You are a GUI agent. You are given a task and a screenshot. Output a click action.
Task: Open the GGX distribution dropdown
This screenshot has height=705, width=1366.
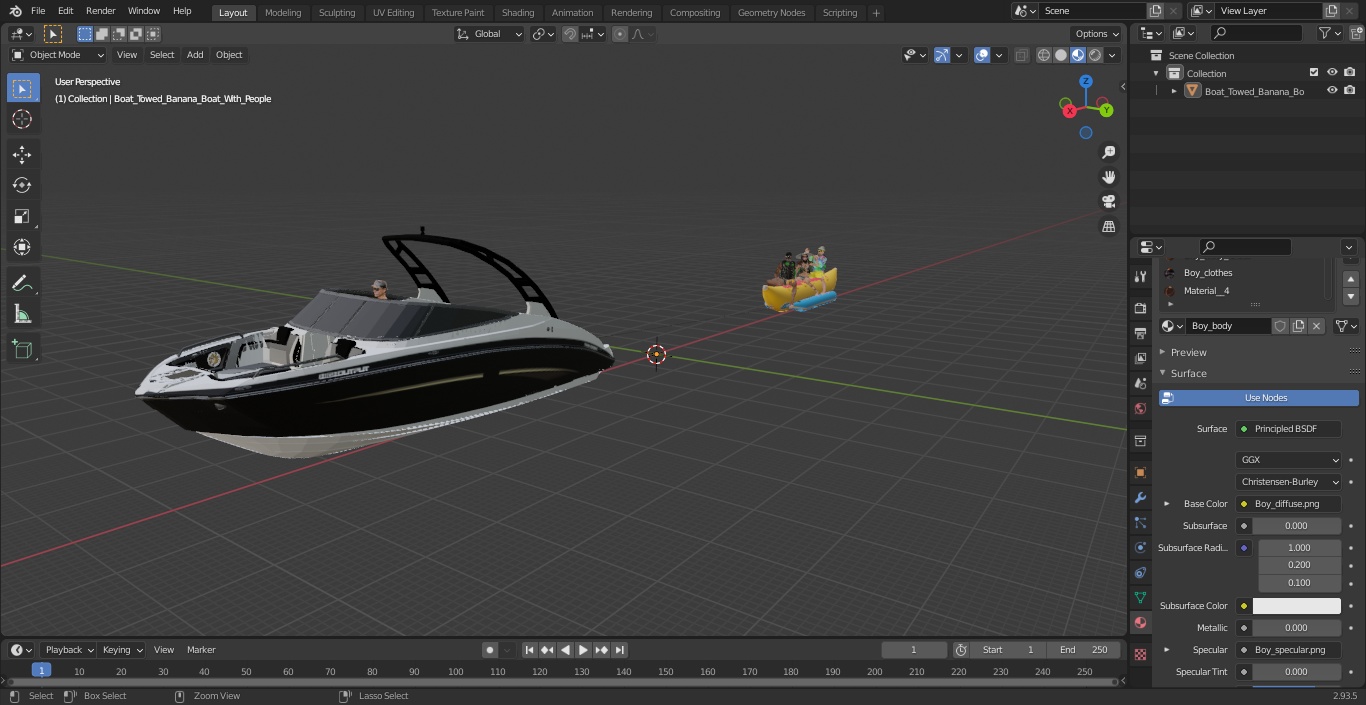[1289, 460]
